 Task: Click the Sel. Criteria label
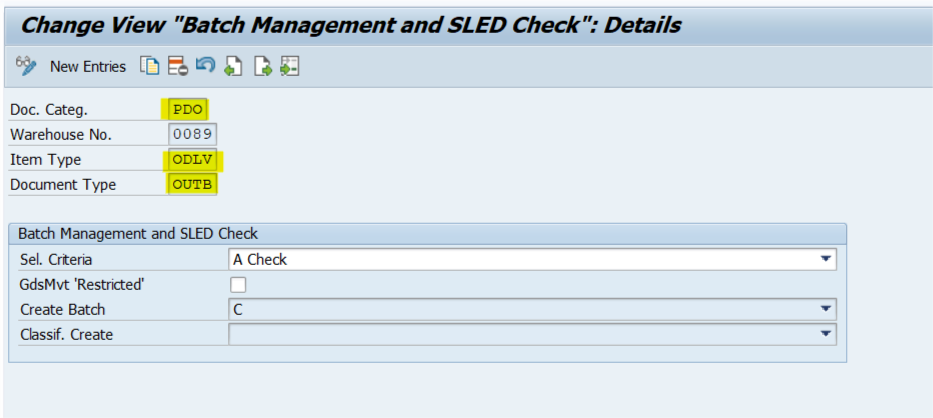tap(56, 260)
